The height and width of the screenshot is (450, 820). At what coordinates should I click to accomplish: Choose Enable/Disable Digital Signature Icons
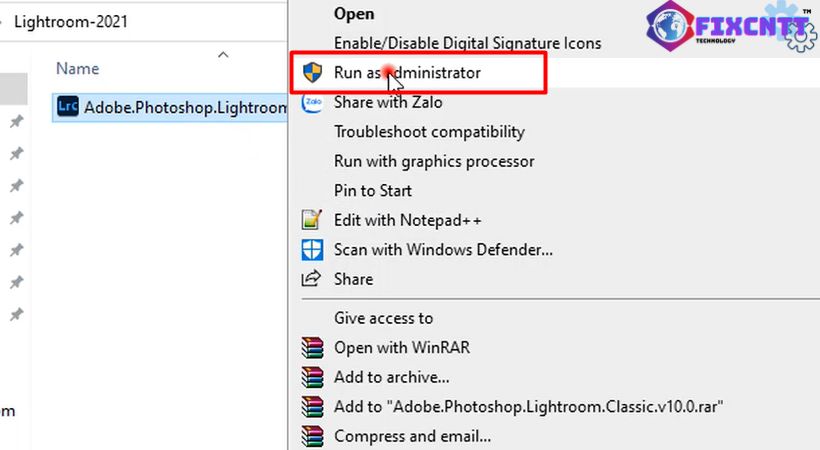pyautogui.click(x=468, y=43)
